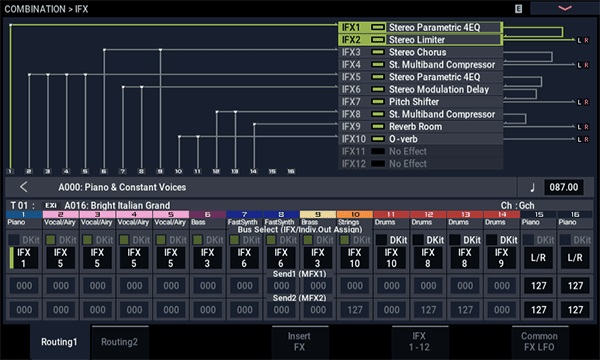Edit Send2 MFX2 value 127 for timbre 10

pyautogui.click(x=355, y=310)
